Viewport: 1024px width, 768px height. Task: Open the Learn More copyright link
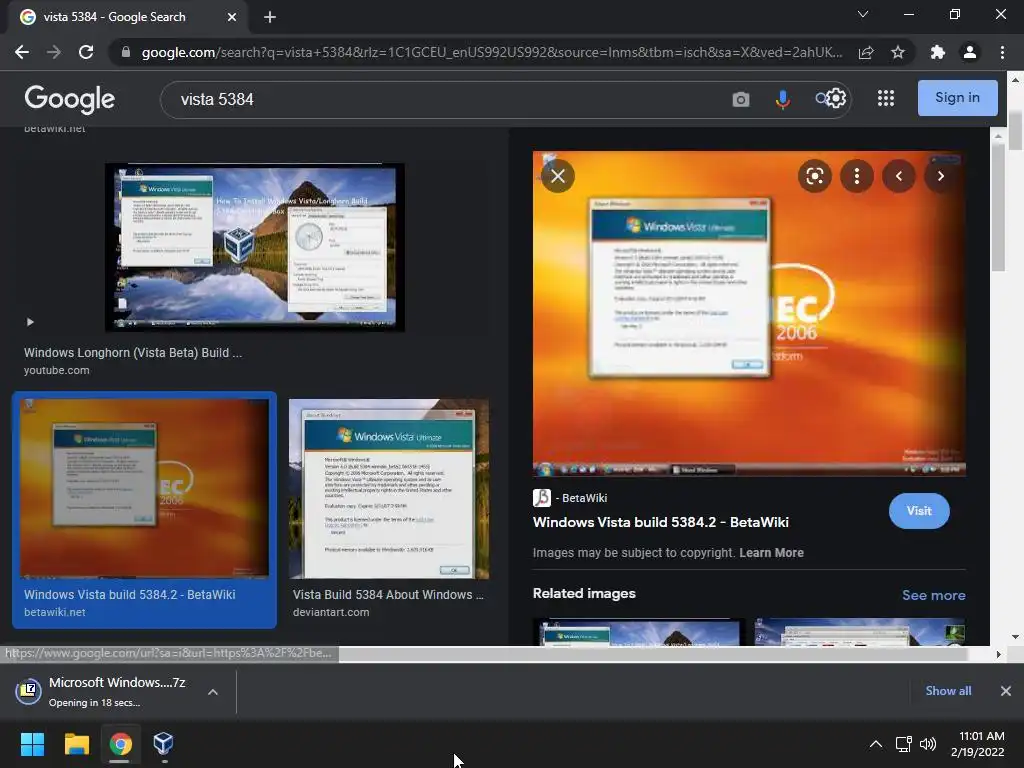pyautogui.click(x=771, y=552)
